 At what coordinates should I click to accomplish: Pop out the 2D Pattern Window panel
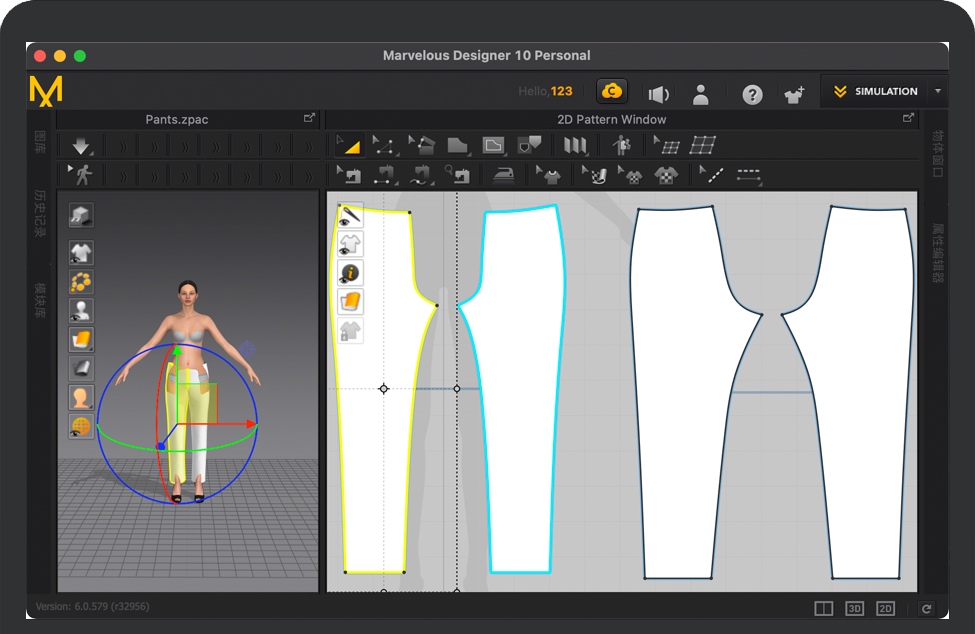tap(908, 118)
